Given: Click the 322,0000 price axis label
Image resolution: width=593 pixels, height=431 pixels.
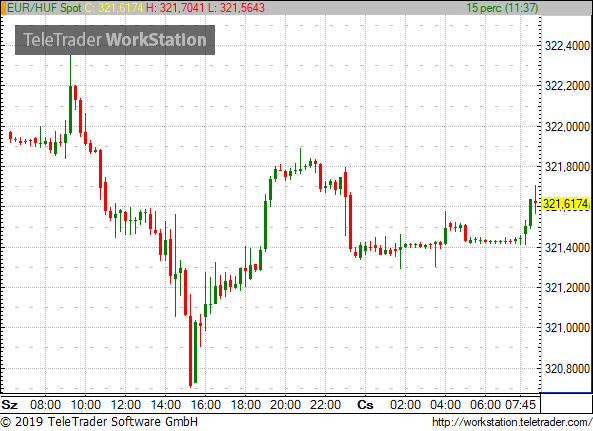Looking at the screenshot, I should pyautogui.click(x=567, y=127).
